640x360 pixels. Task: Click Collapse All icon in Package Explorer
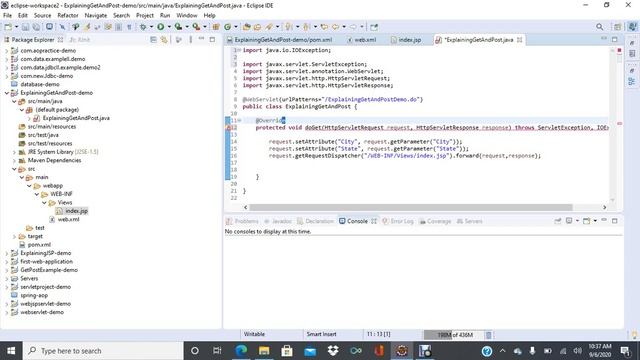153,40
